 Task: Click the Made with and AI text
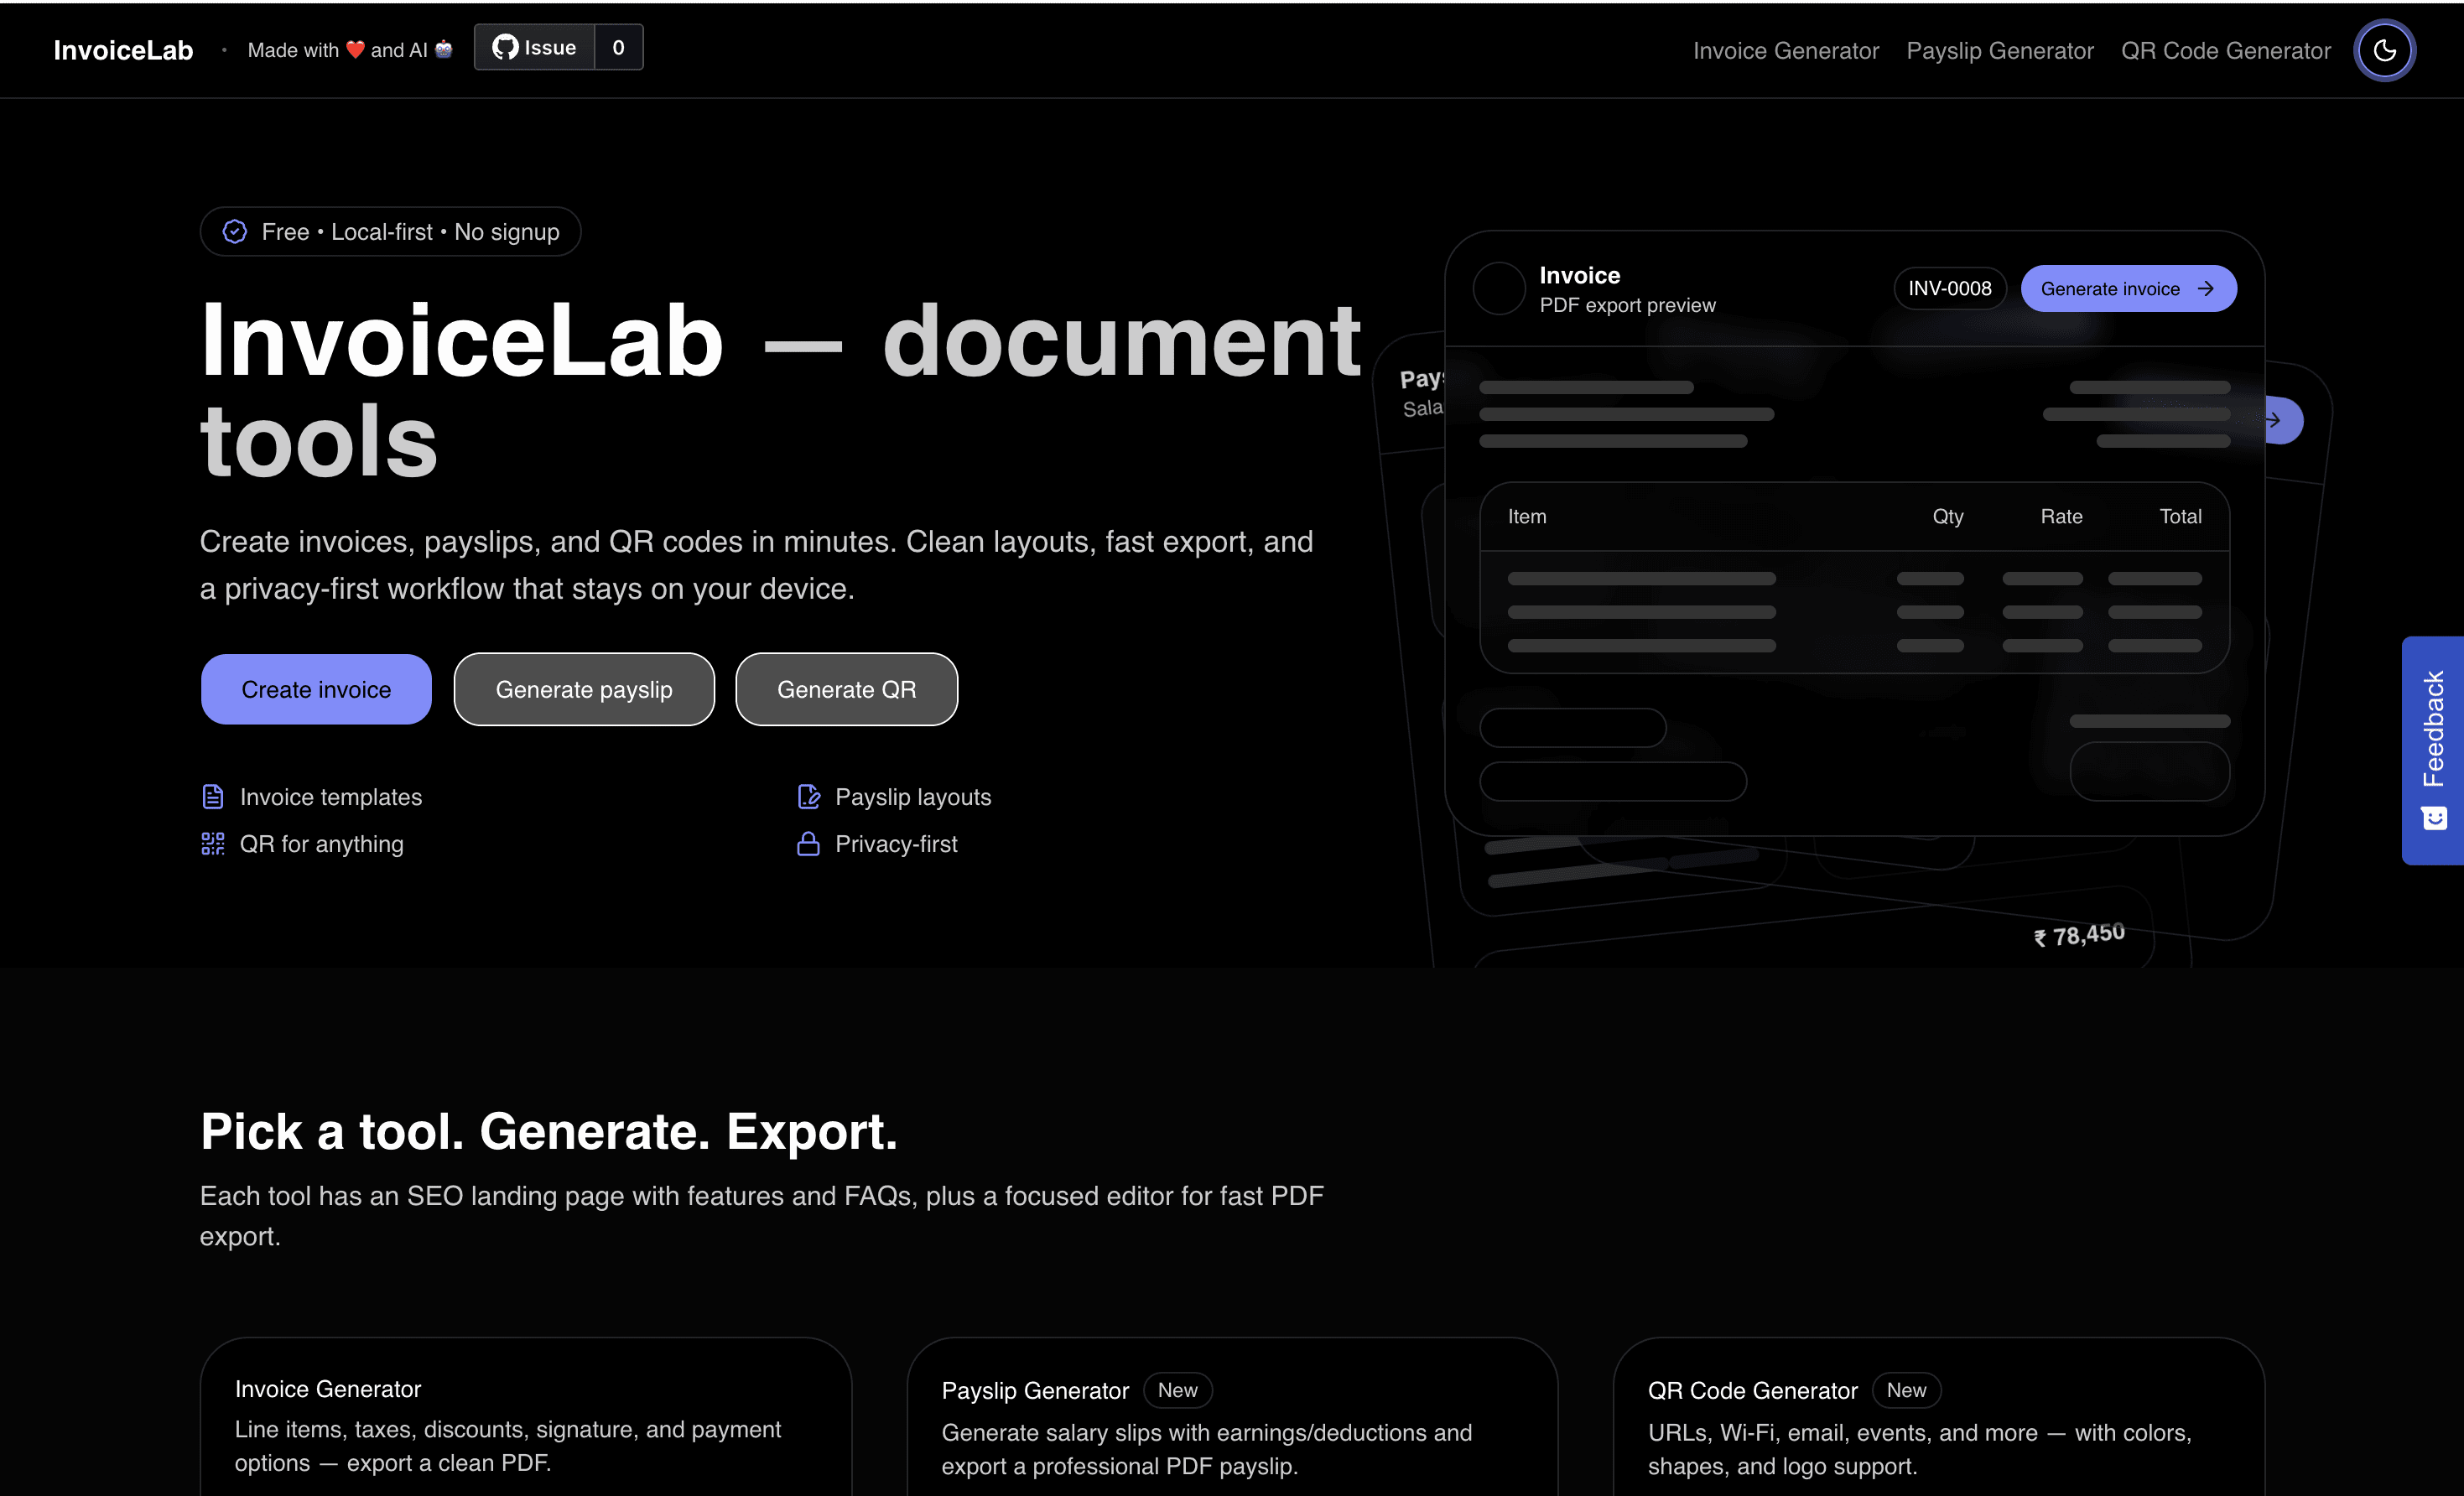[350, 49]
